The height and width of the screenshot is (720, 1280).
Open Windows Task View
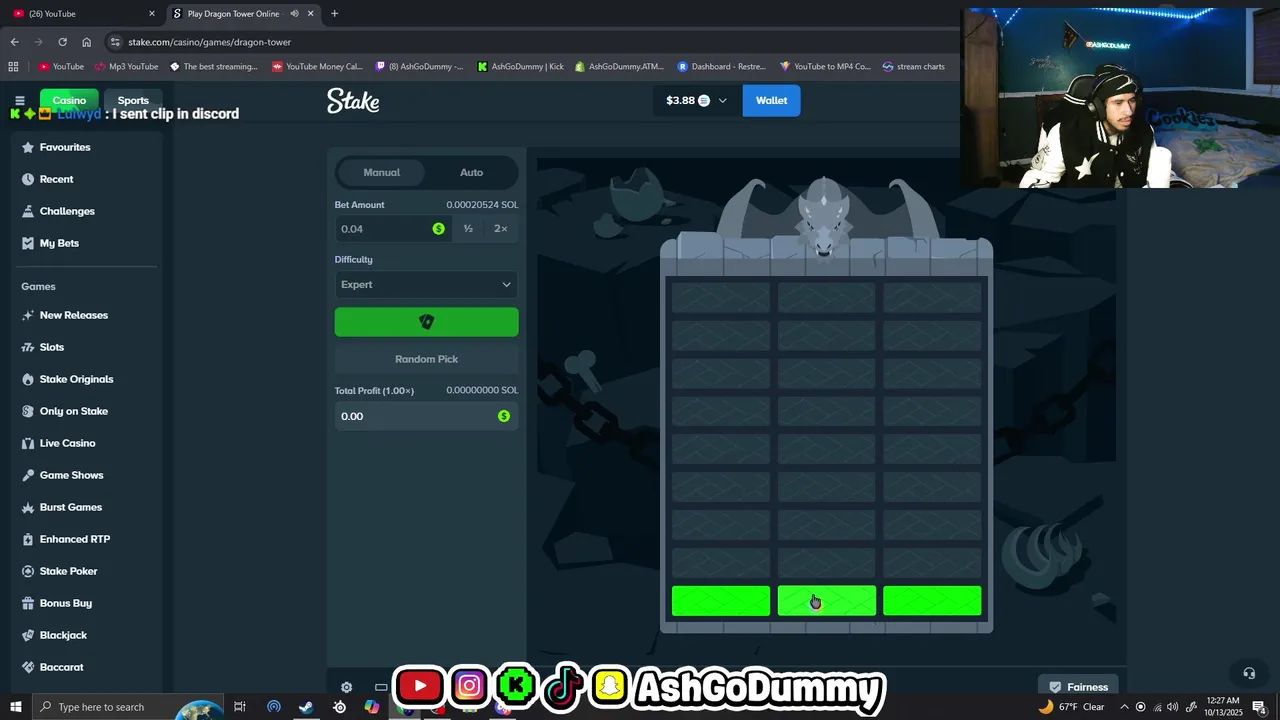click(x=240, y=707)
